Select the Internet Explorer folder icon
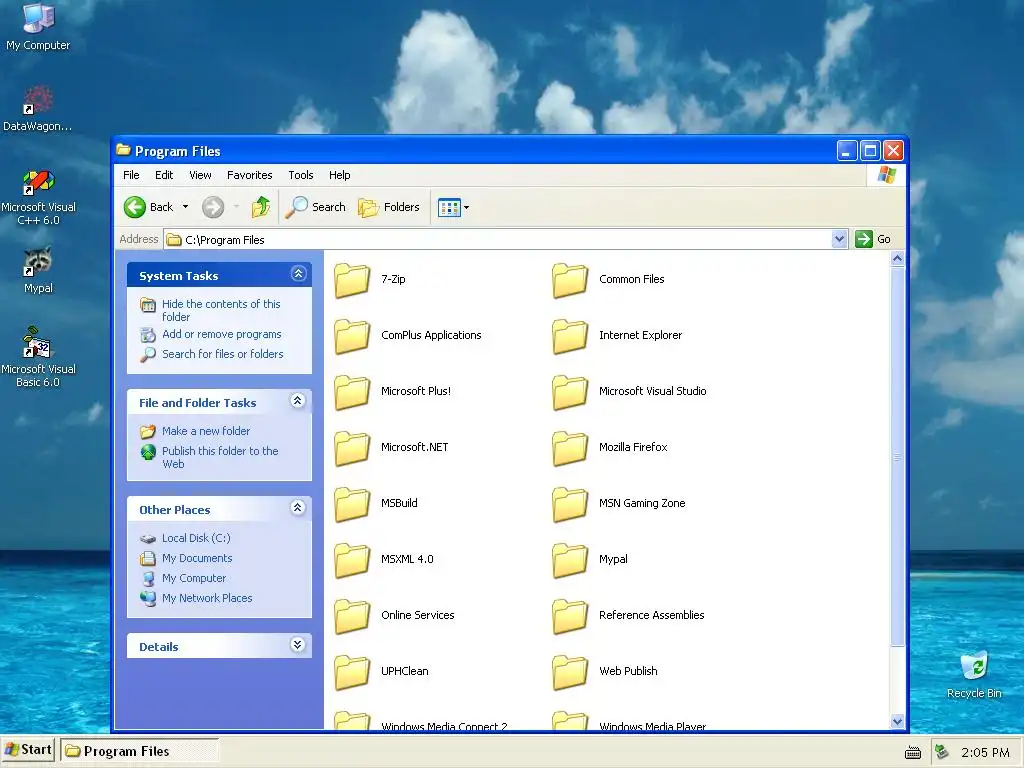Image resolution: width=1024 pixels, height=768 pixels. (x=570, y=336)
